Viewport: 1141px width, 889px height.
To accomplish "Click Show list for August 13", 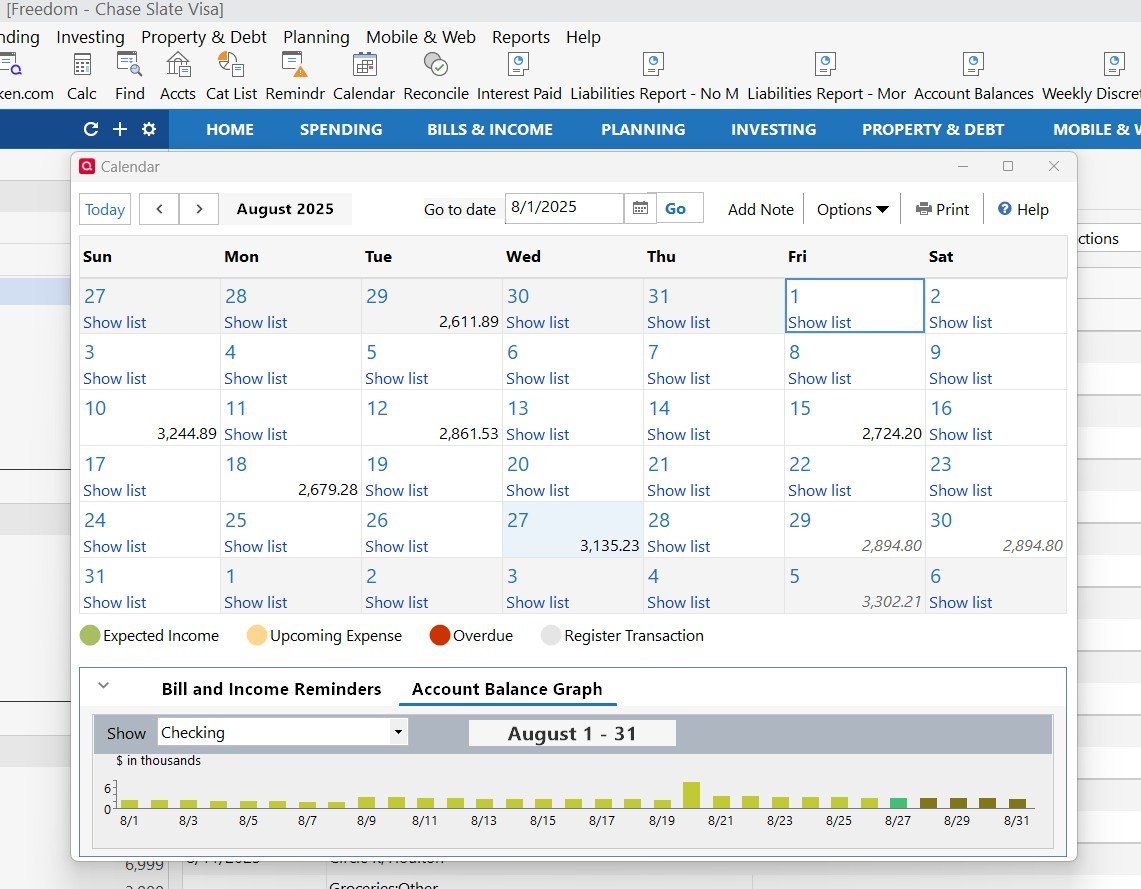I will 537,434.
